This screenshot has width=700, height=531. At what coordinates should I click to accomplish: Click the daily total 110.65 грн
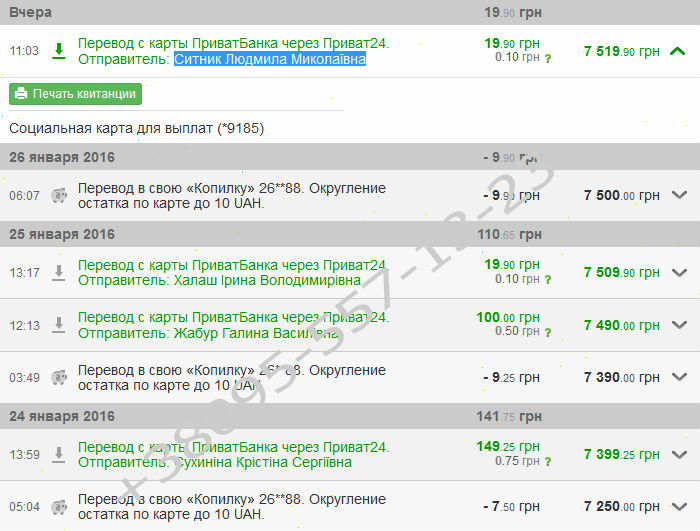pos(509,234)
